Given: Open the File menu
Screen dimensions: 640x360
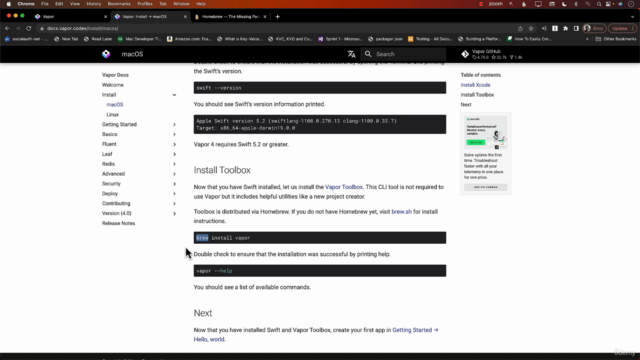Looking at the screenshot, I should point(44,4).
